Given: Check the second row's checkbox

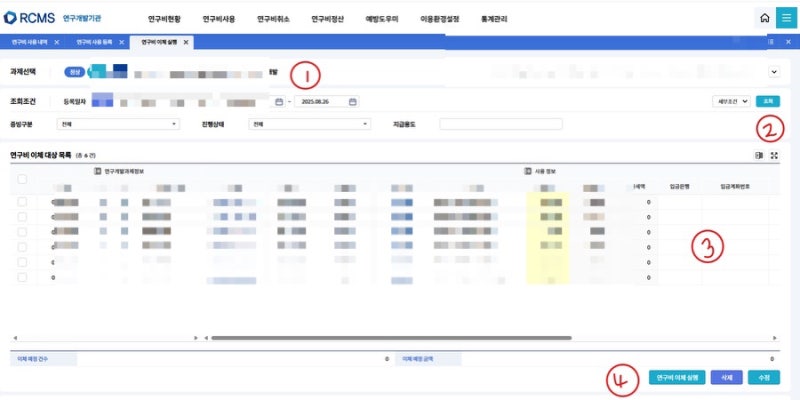Looking at the screenshot, I should [22, 217].
